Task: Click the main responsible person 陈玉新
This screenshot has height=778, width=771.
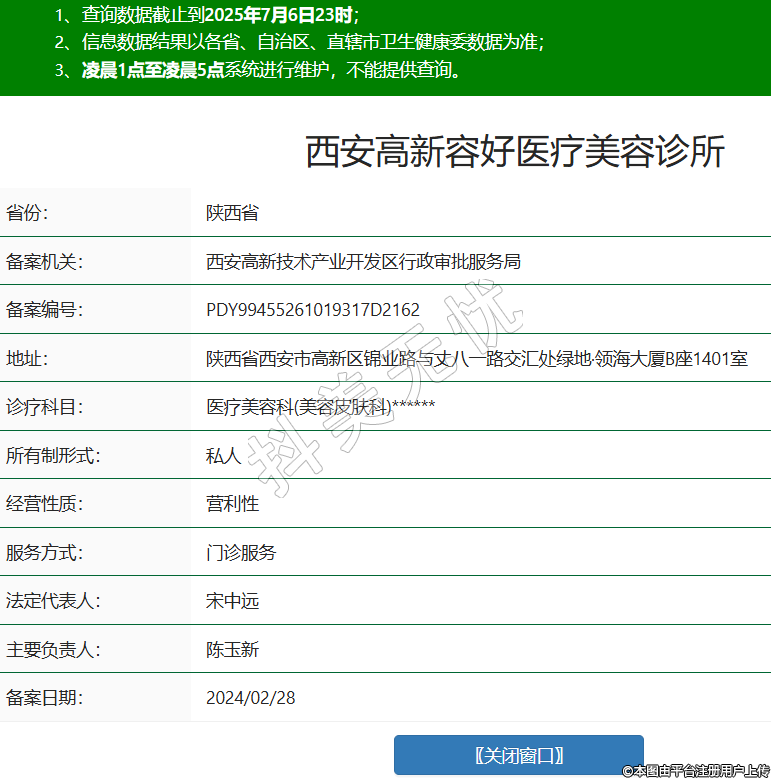Action: pos(232,650)
